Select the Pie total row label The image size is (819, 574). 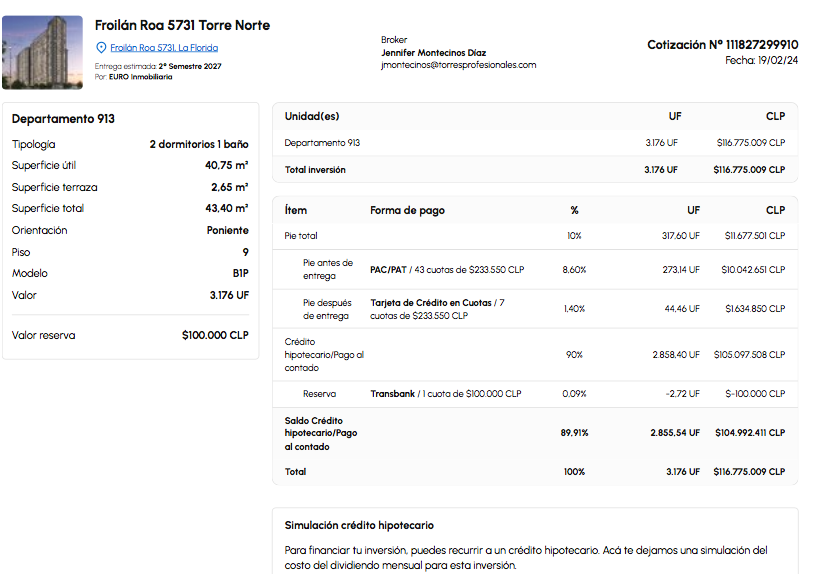click(301, 236)
